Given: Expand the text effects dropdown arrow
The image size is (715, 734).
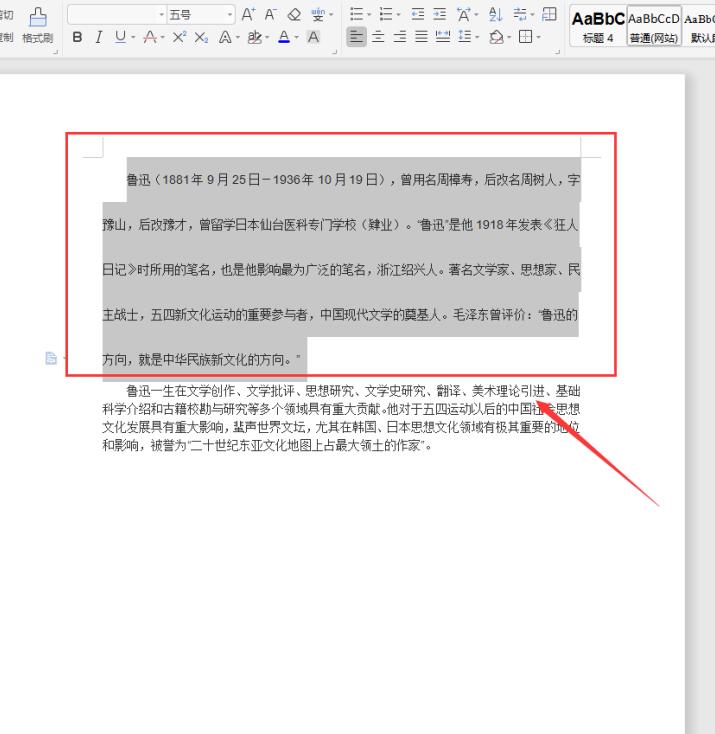Looking at the screenshot, I should pyautogui.click(x=238, y=37).
